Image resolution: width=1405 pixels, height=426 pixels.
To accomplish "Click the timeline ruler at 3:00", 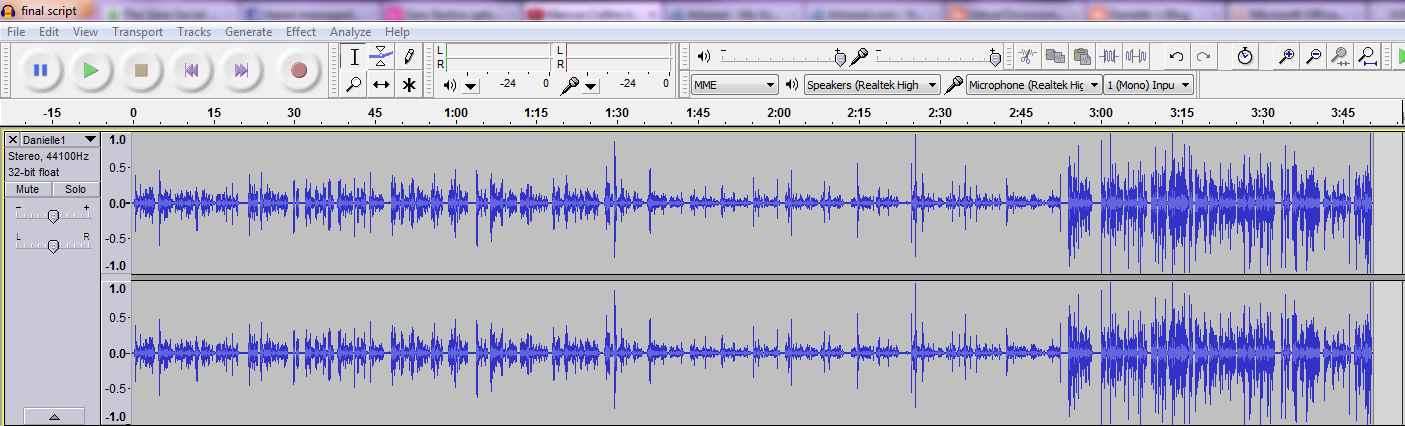I will click(x=1101, y=113).
